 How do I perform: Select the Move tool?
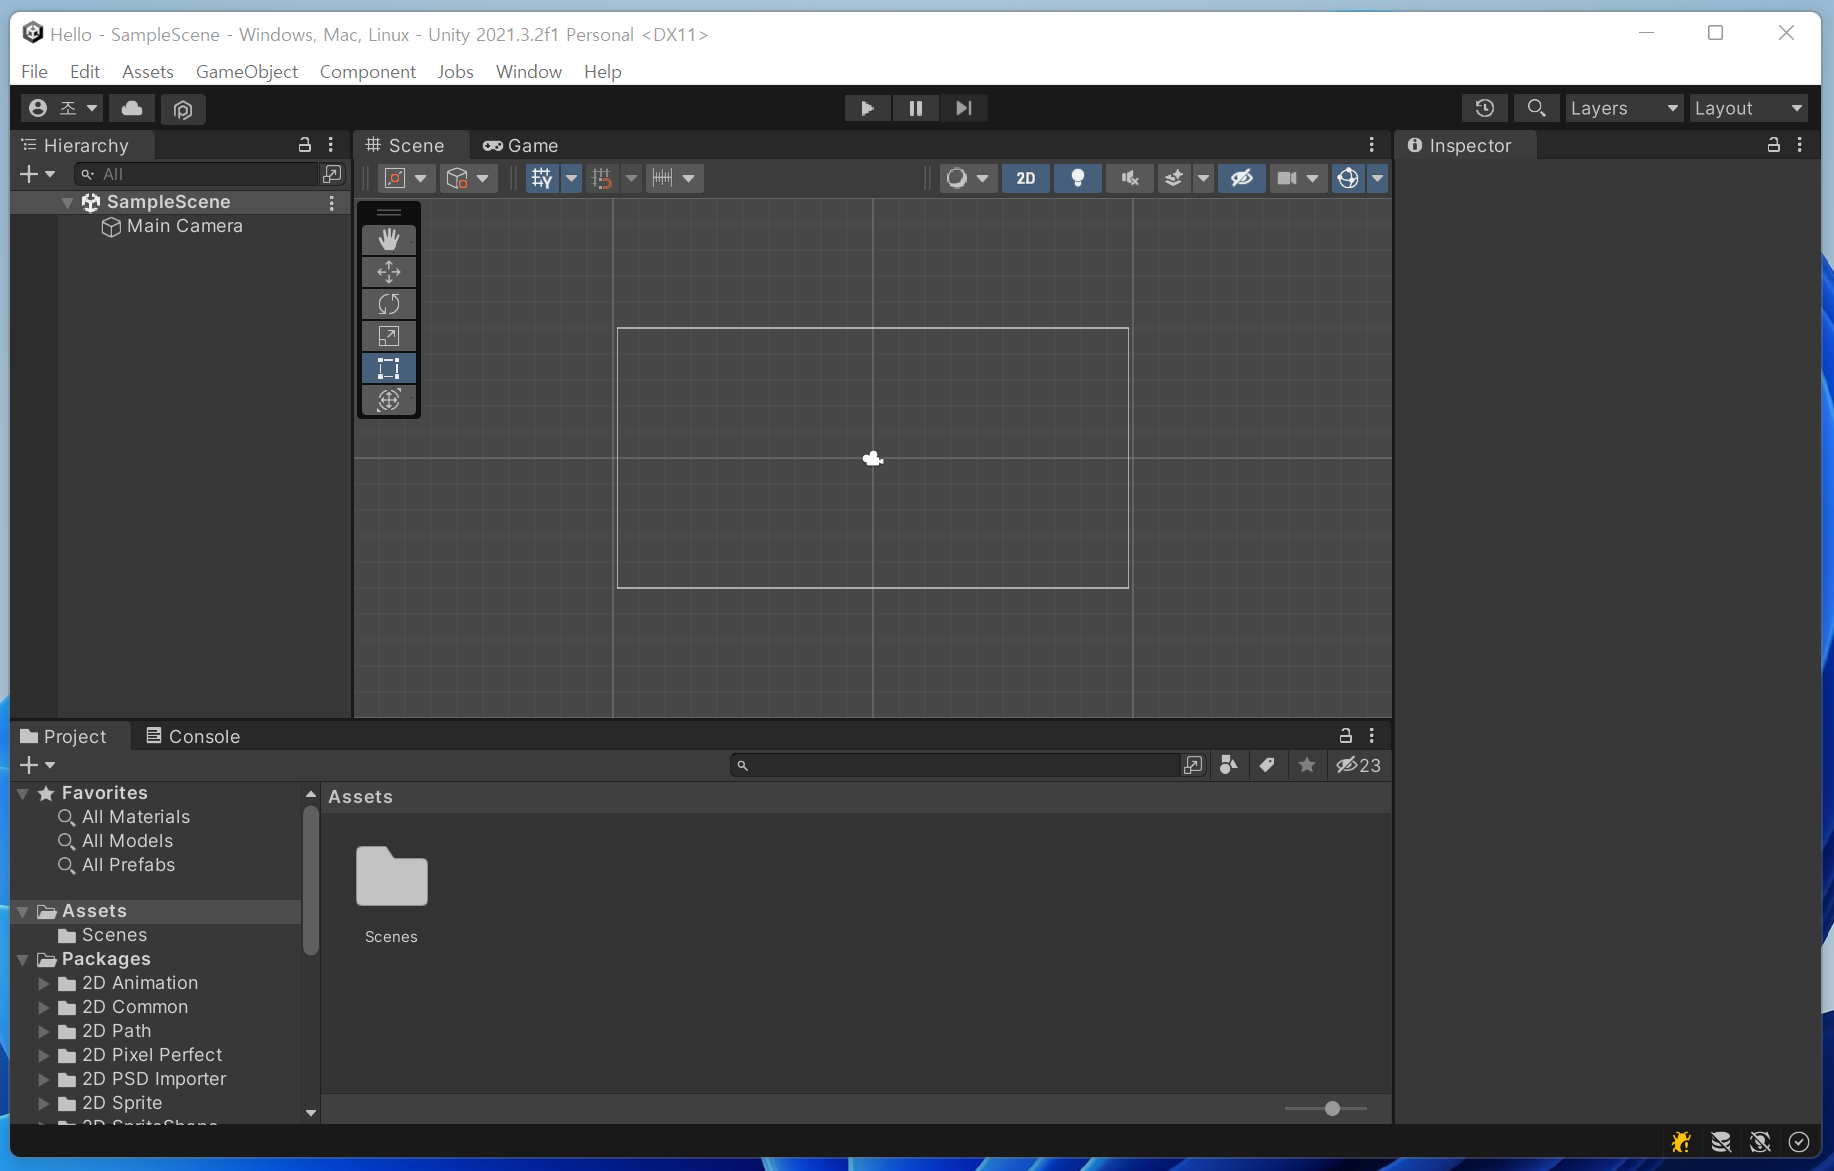(x=389, y=272)
